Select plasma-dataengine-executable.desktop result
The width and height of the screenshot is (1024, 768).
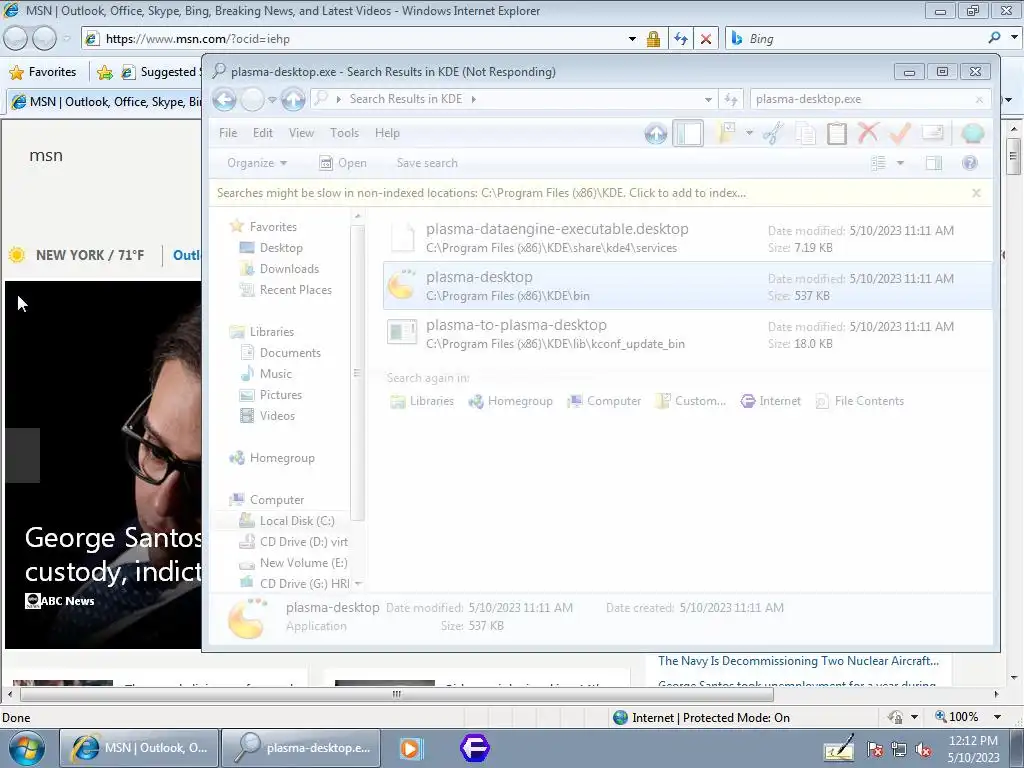687,238
